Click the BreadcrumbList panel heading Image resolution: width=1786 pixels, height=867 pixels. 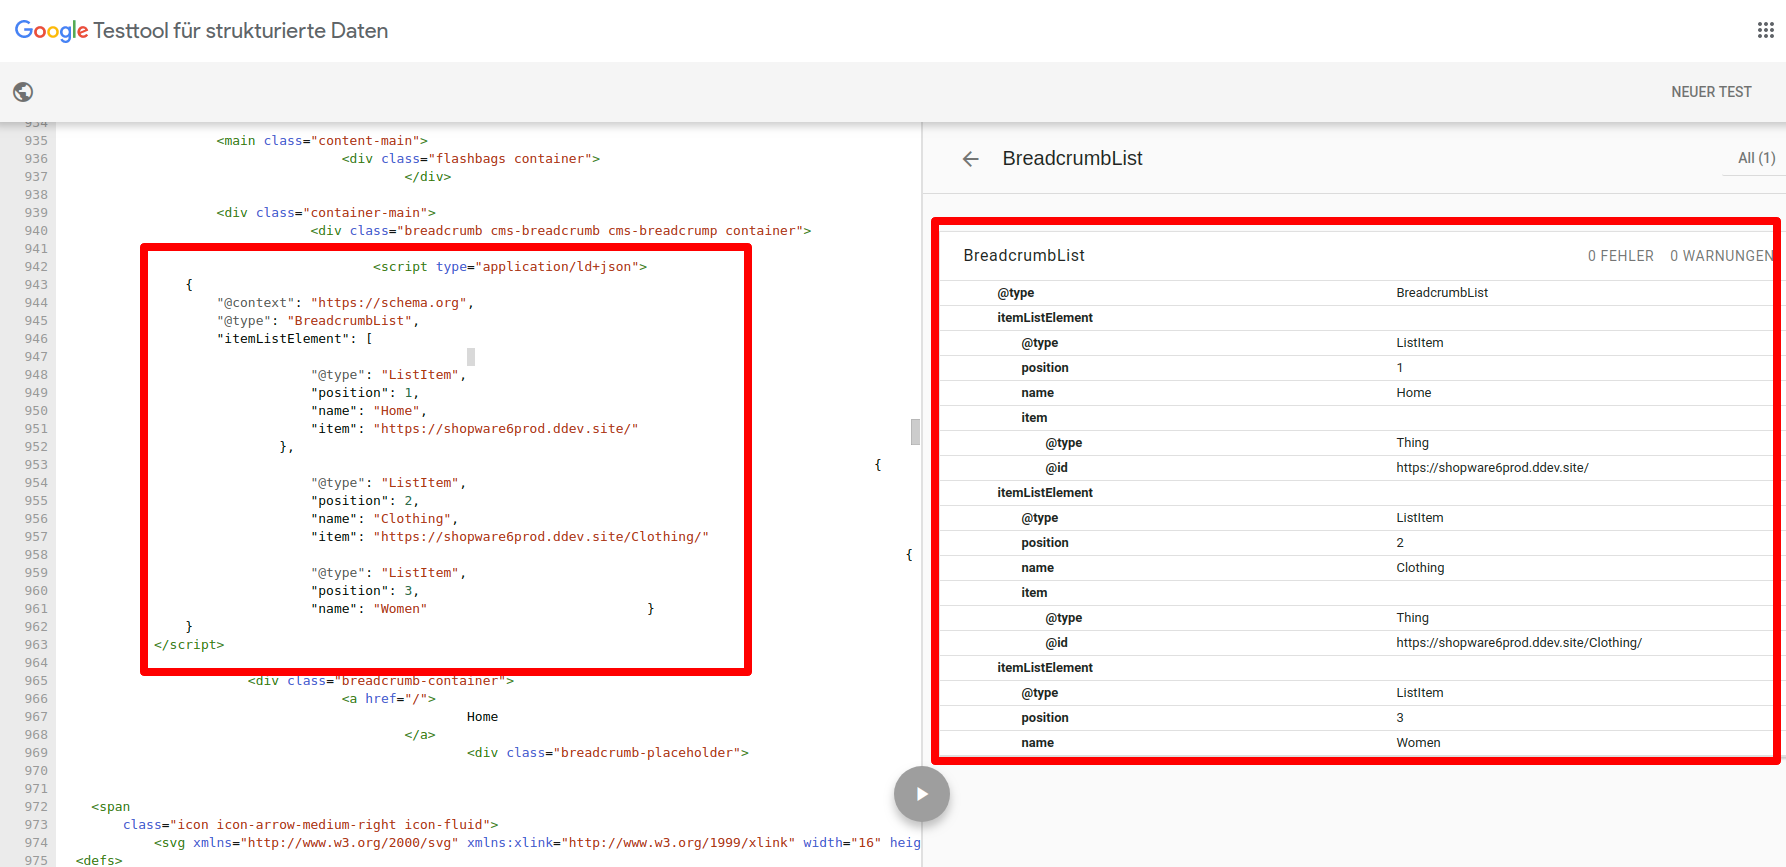[x=1072, y=158]
